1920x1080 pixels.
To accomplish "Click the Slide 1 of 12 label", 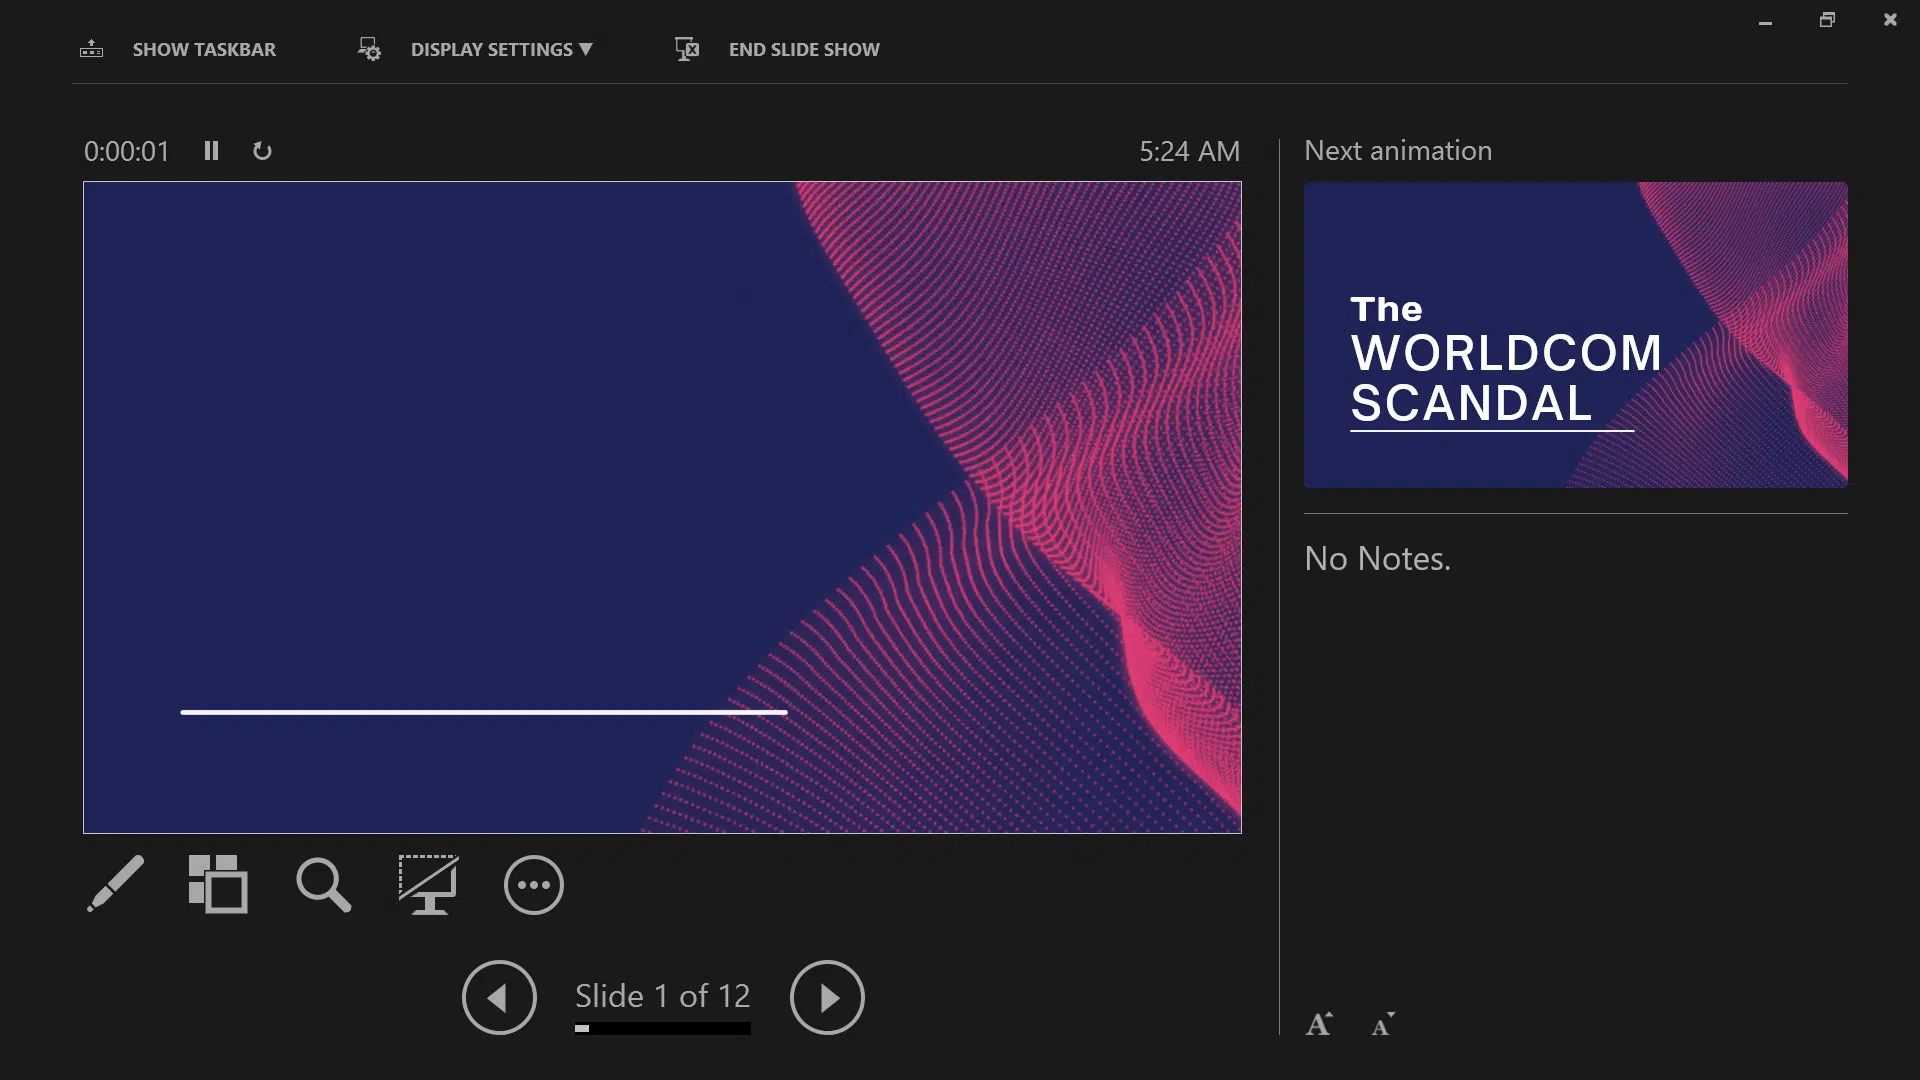I will click(x=662, y=996).
